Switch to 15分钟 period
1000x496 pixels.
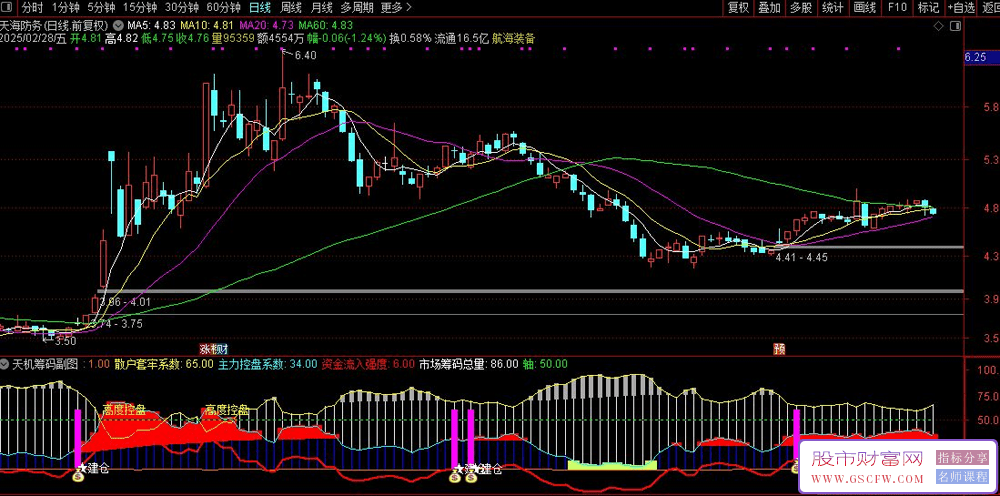[x=139, y=8]
